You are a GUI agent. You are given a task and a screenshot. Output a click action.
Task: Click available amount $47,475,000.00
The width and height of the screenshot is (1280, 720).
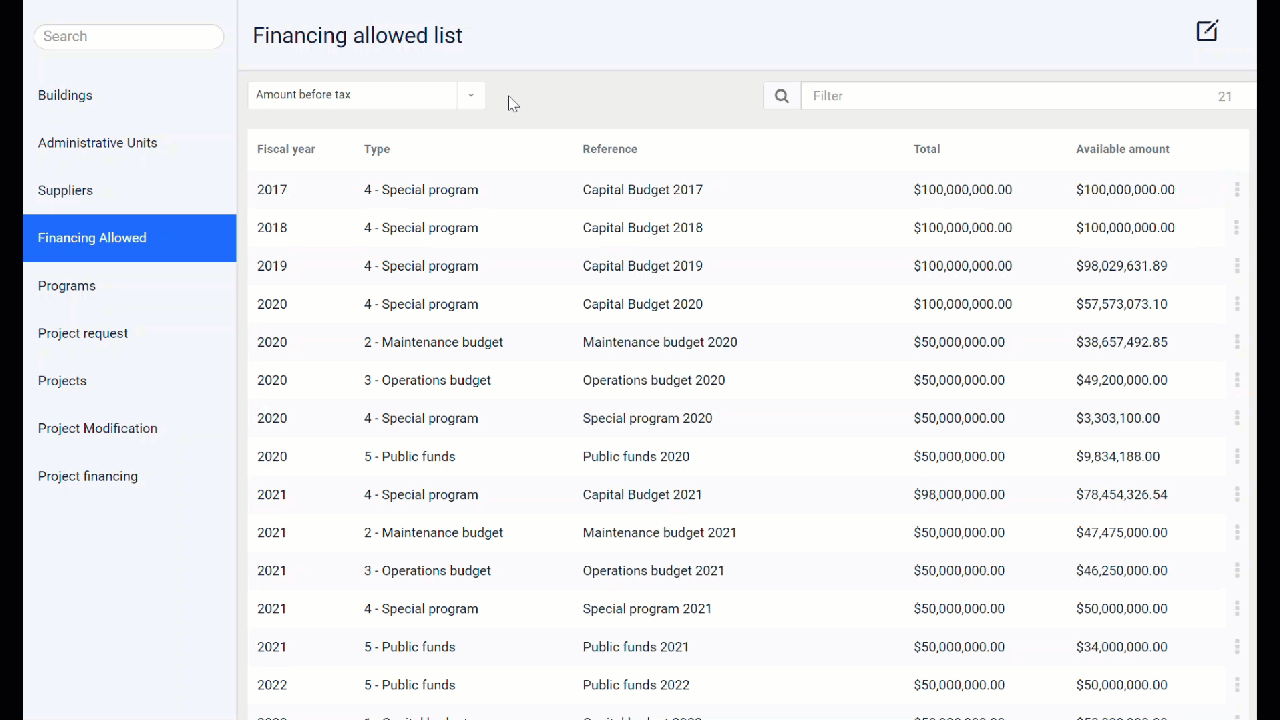point(1122,532)
